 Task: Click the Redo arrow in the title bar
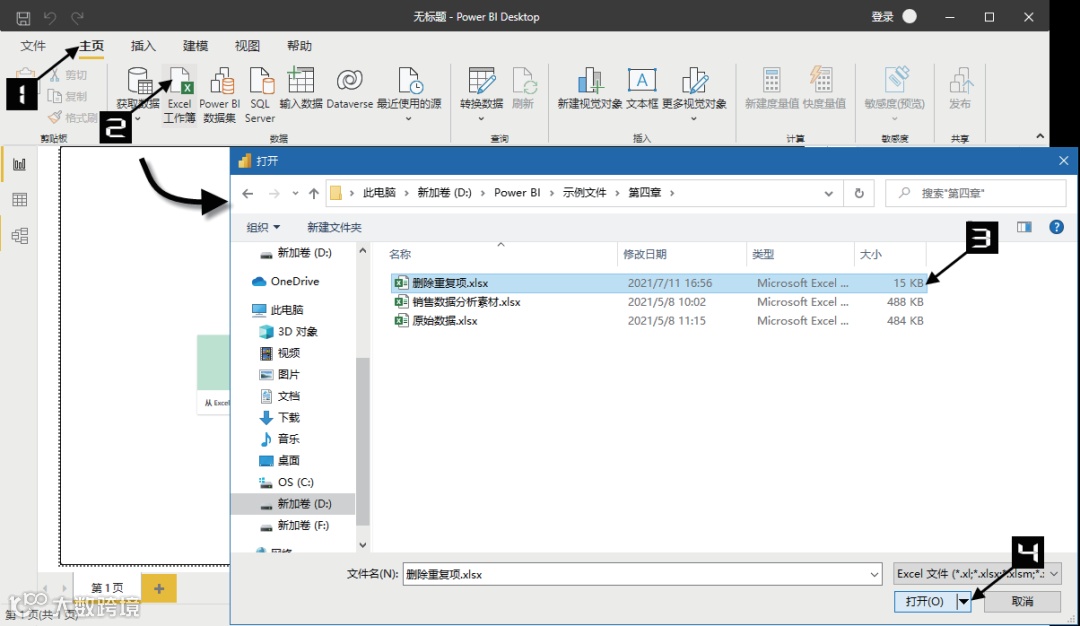77,17
